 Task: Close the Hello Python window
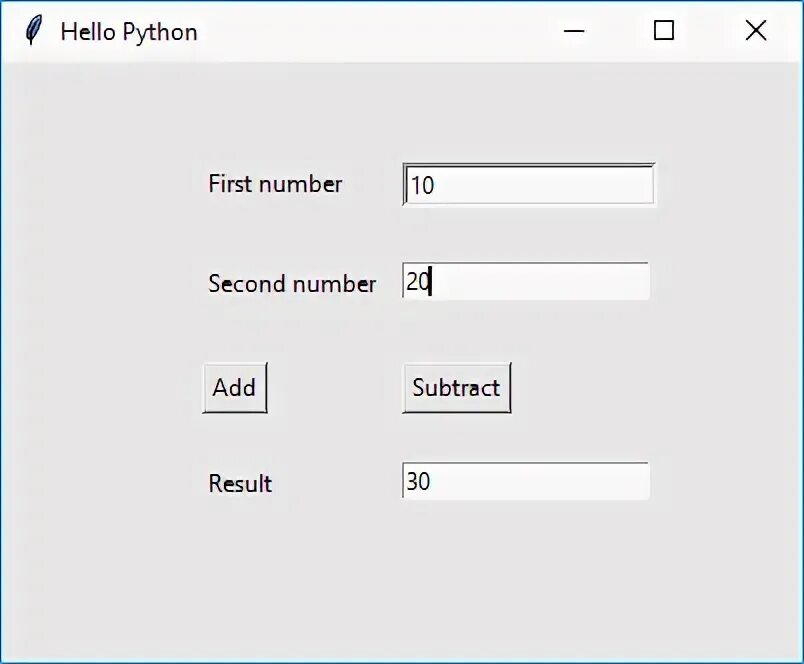(755, 31)
